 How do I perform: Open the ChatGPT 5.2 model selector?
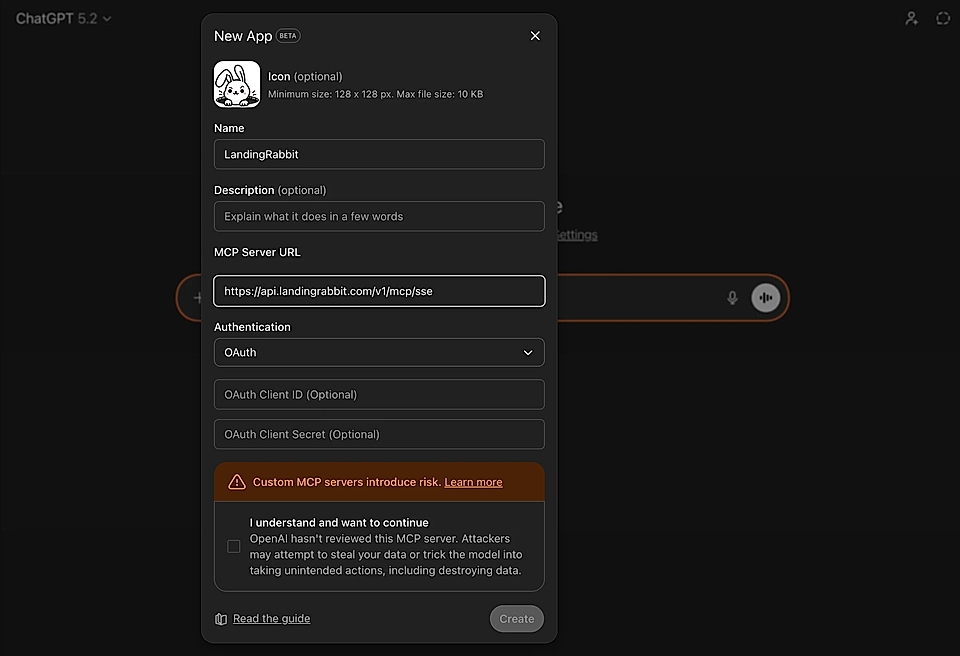(x=64, y=18)
